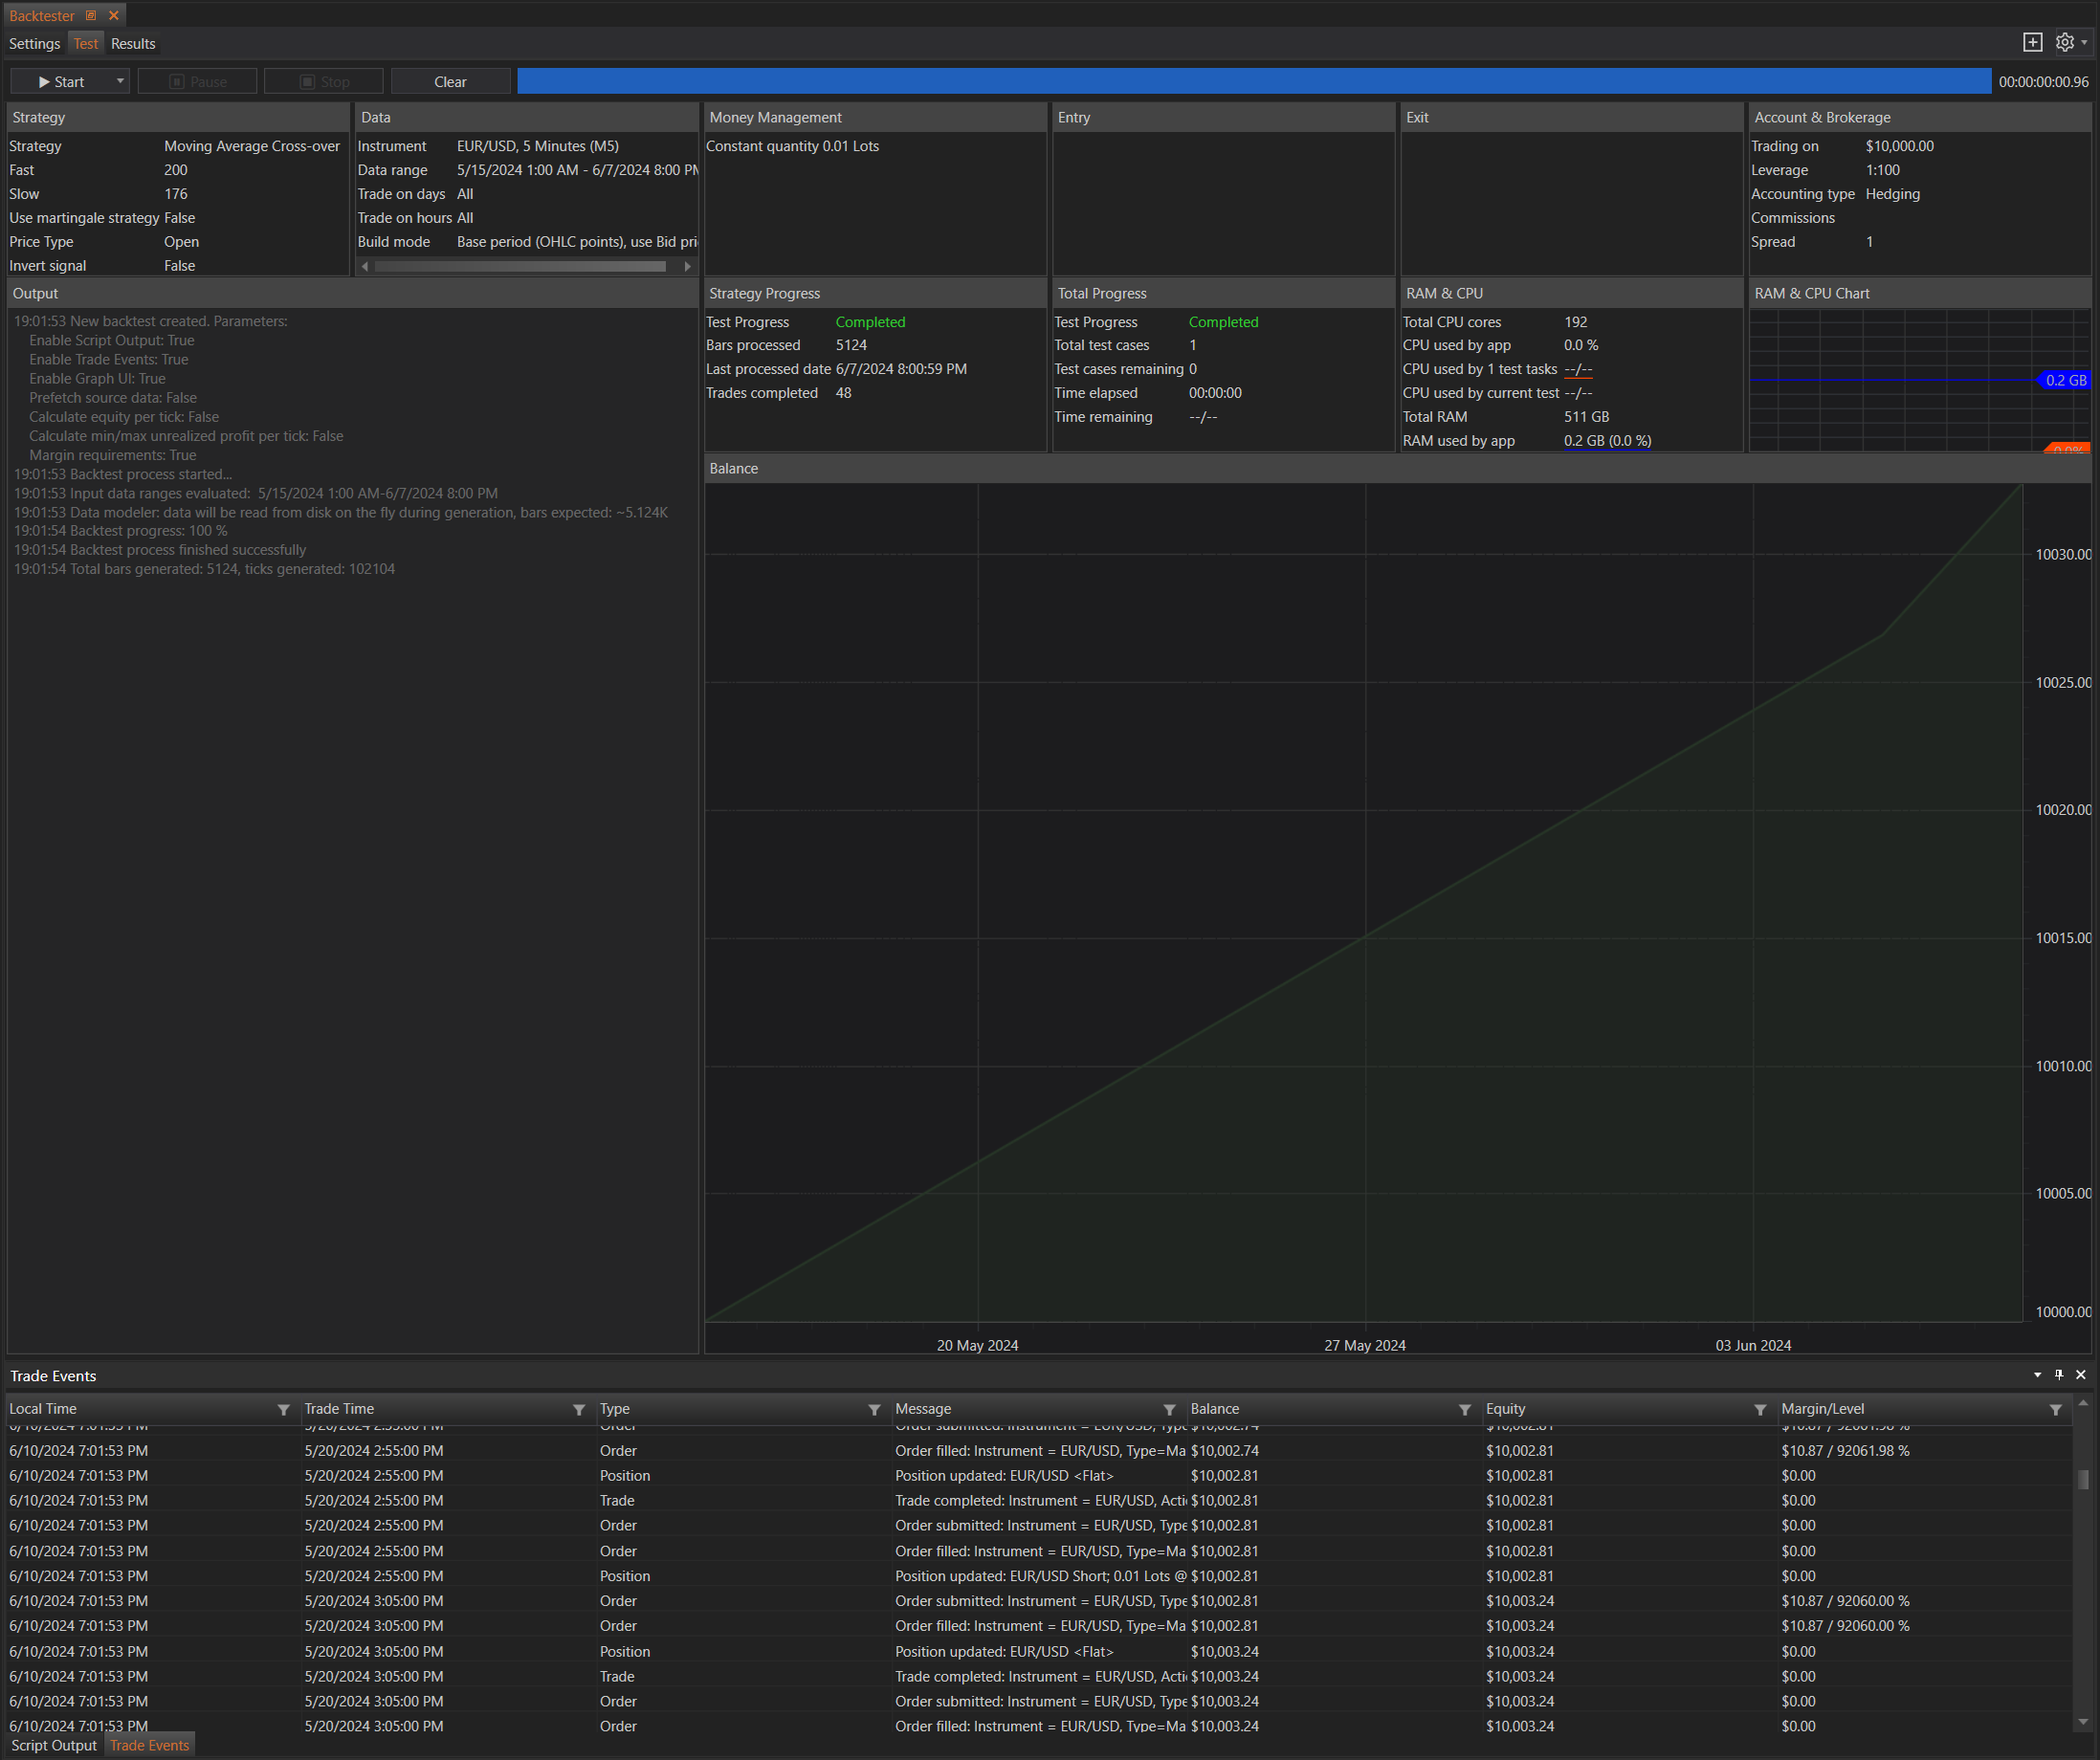
Task: Click the Type column filter icon
Action: point(874,1409)
